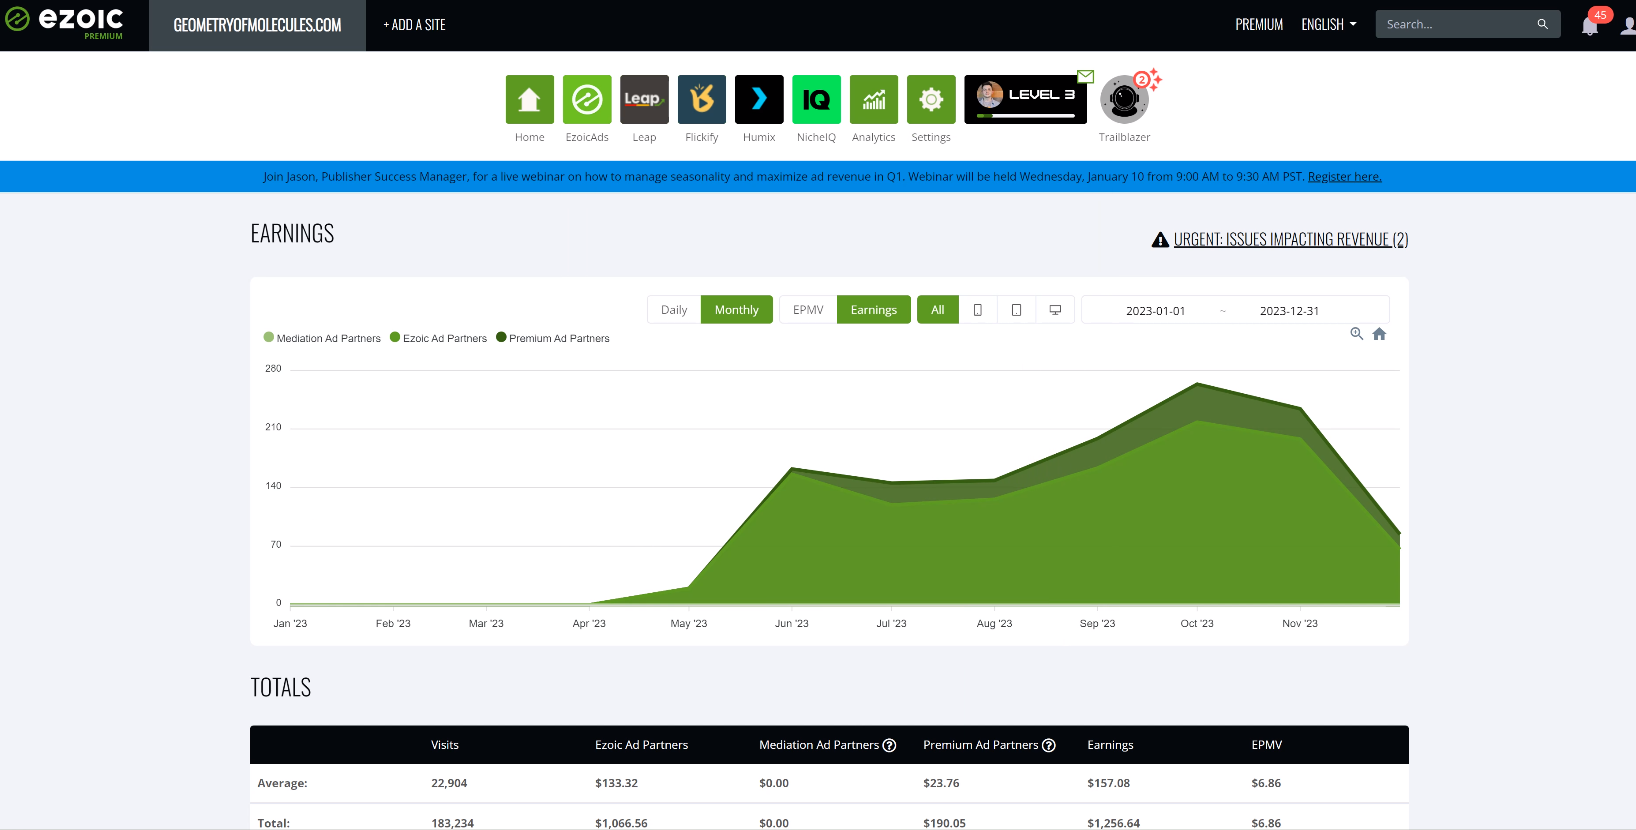The height and width of the screenshot is (830, 1636).
Task: Open the Home dashboard icon
Action: click(529, 99)
